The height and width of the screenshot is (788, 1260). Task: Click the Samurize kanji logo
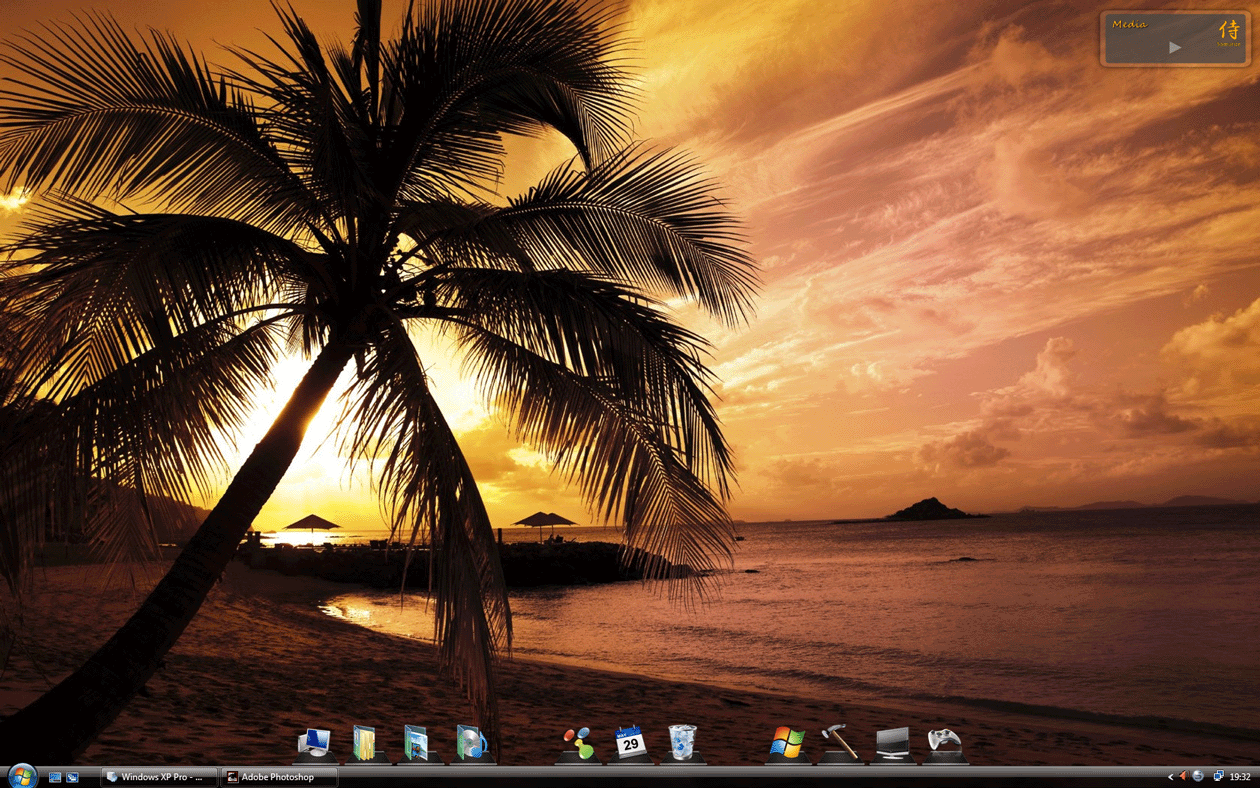point(1228,31)
